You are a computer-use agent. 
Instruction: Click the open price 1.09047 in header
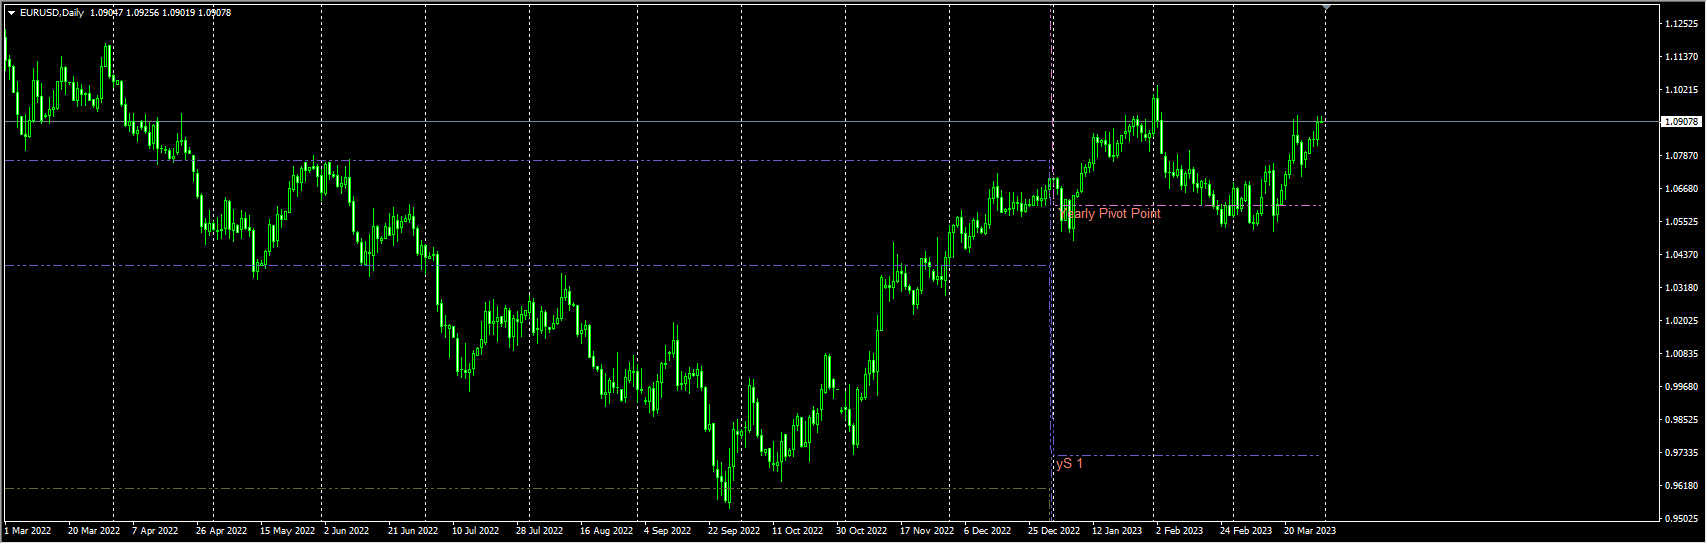click(x=107, y=13)
